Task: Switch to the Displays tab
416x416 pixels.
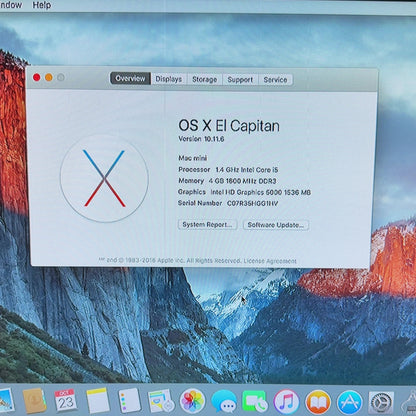Action: click(x=169, y=79)
